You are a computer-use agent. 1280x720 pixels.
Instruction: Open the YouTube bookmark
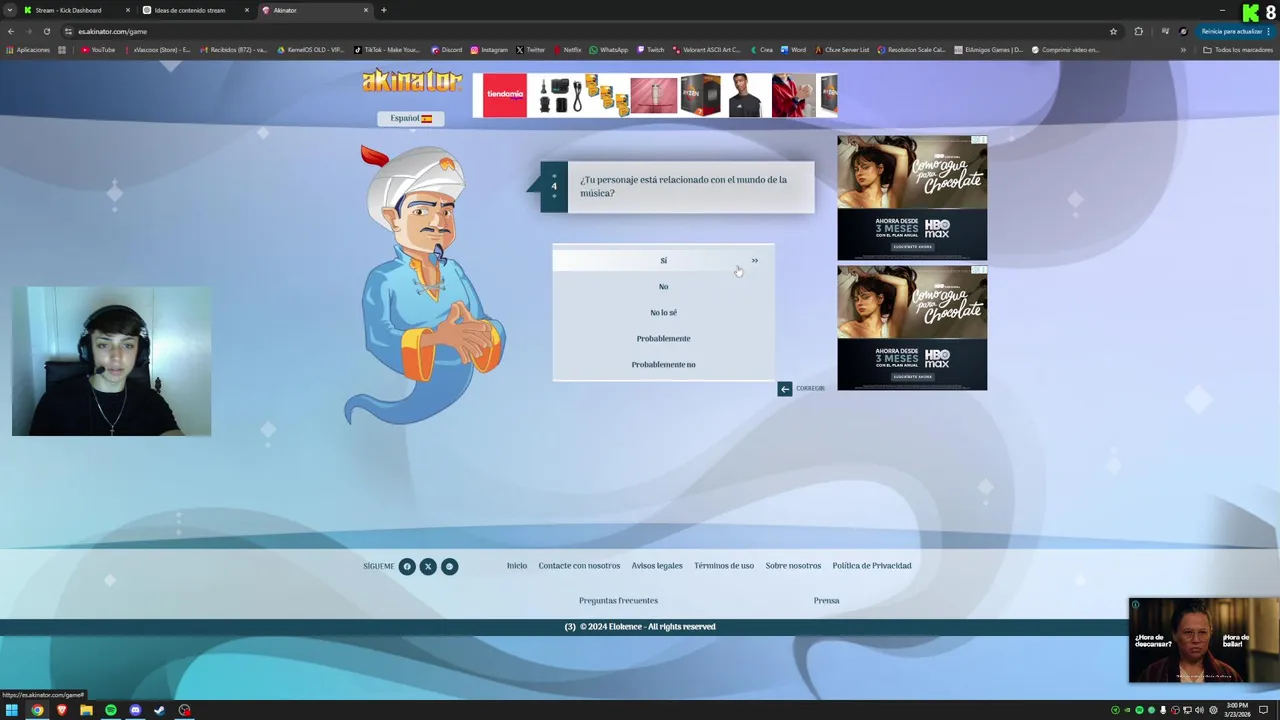[99, 50]
